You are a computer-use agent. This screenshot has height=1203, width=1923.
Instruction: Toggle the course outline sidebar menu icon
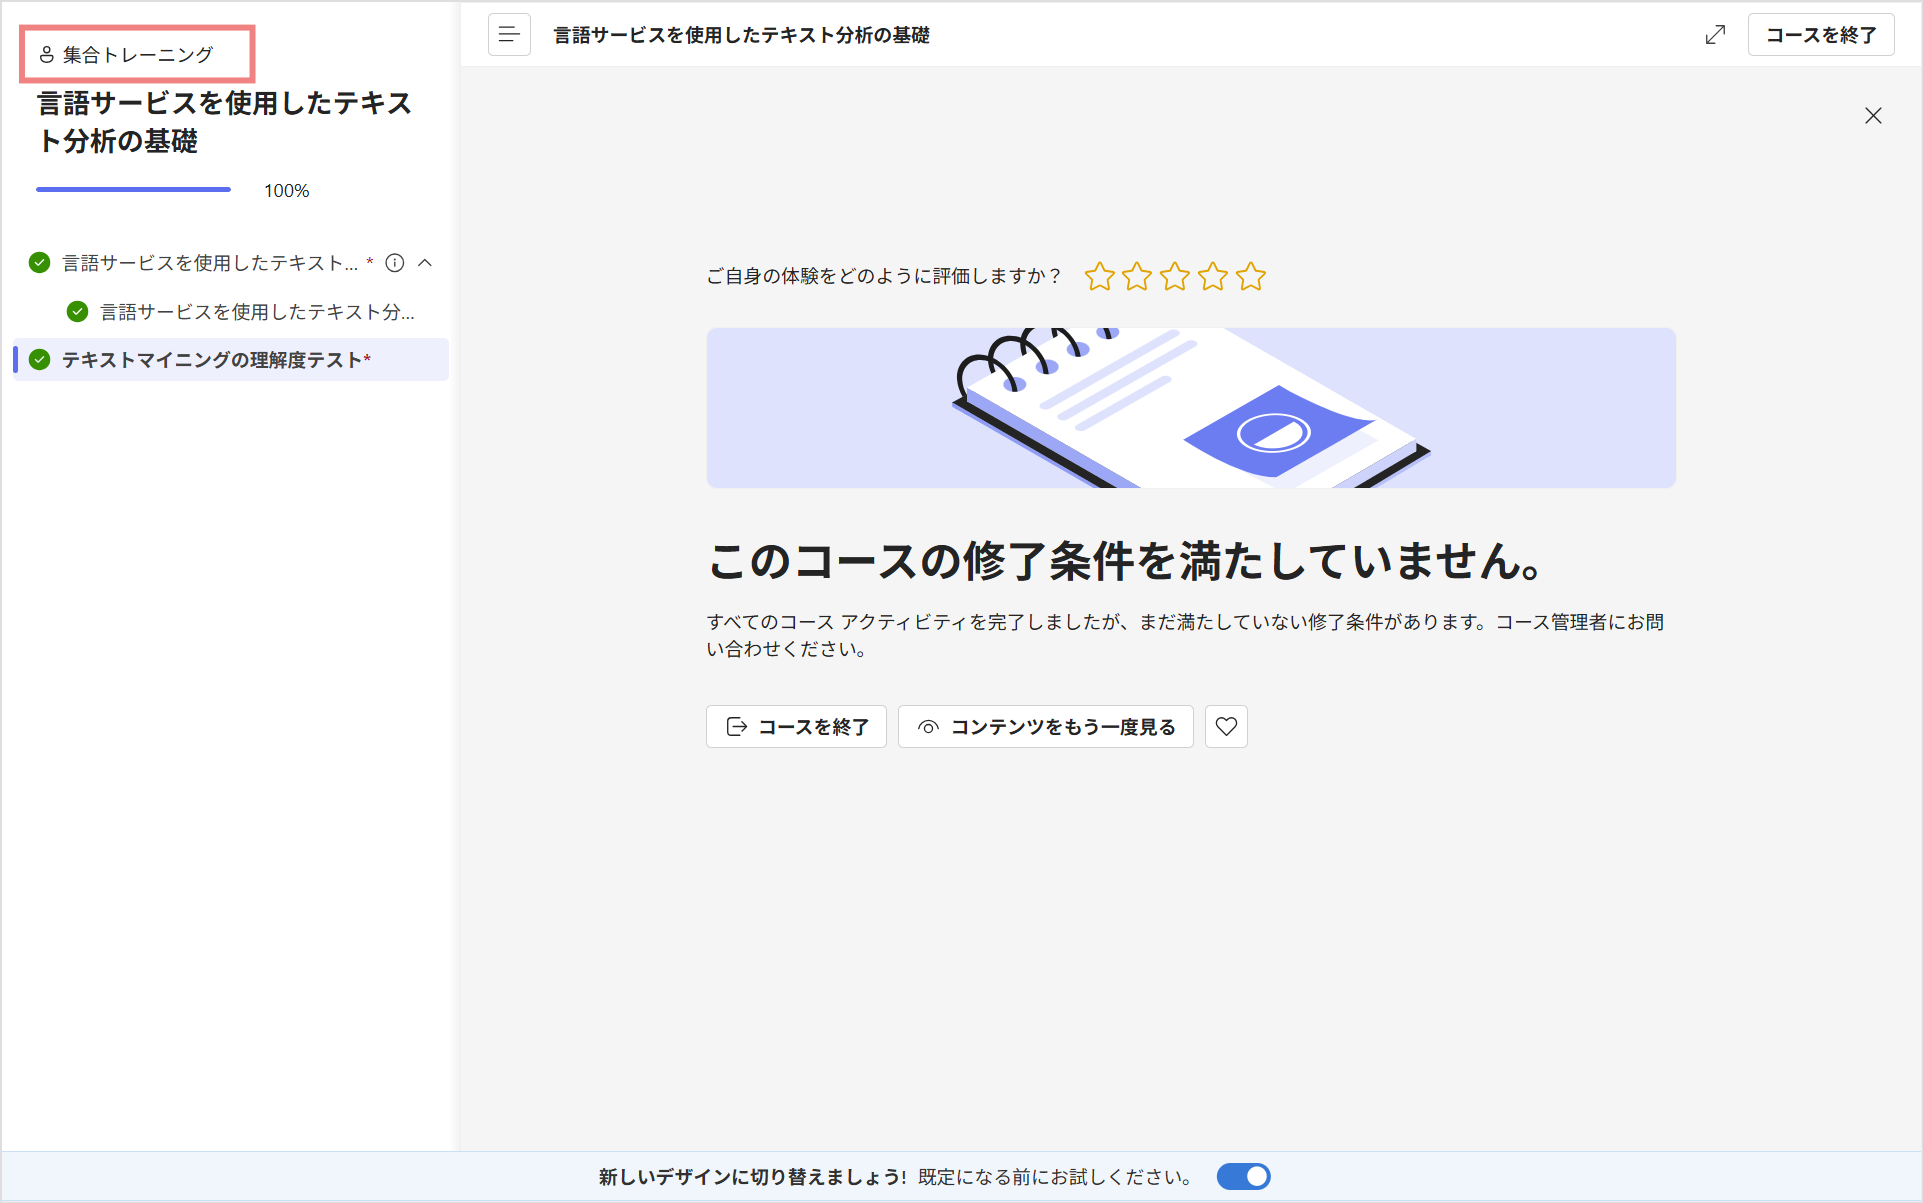click(509, 35)
